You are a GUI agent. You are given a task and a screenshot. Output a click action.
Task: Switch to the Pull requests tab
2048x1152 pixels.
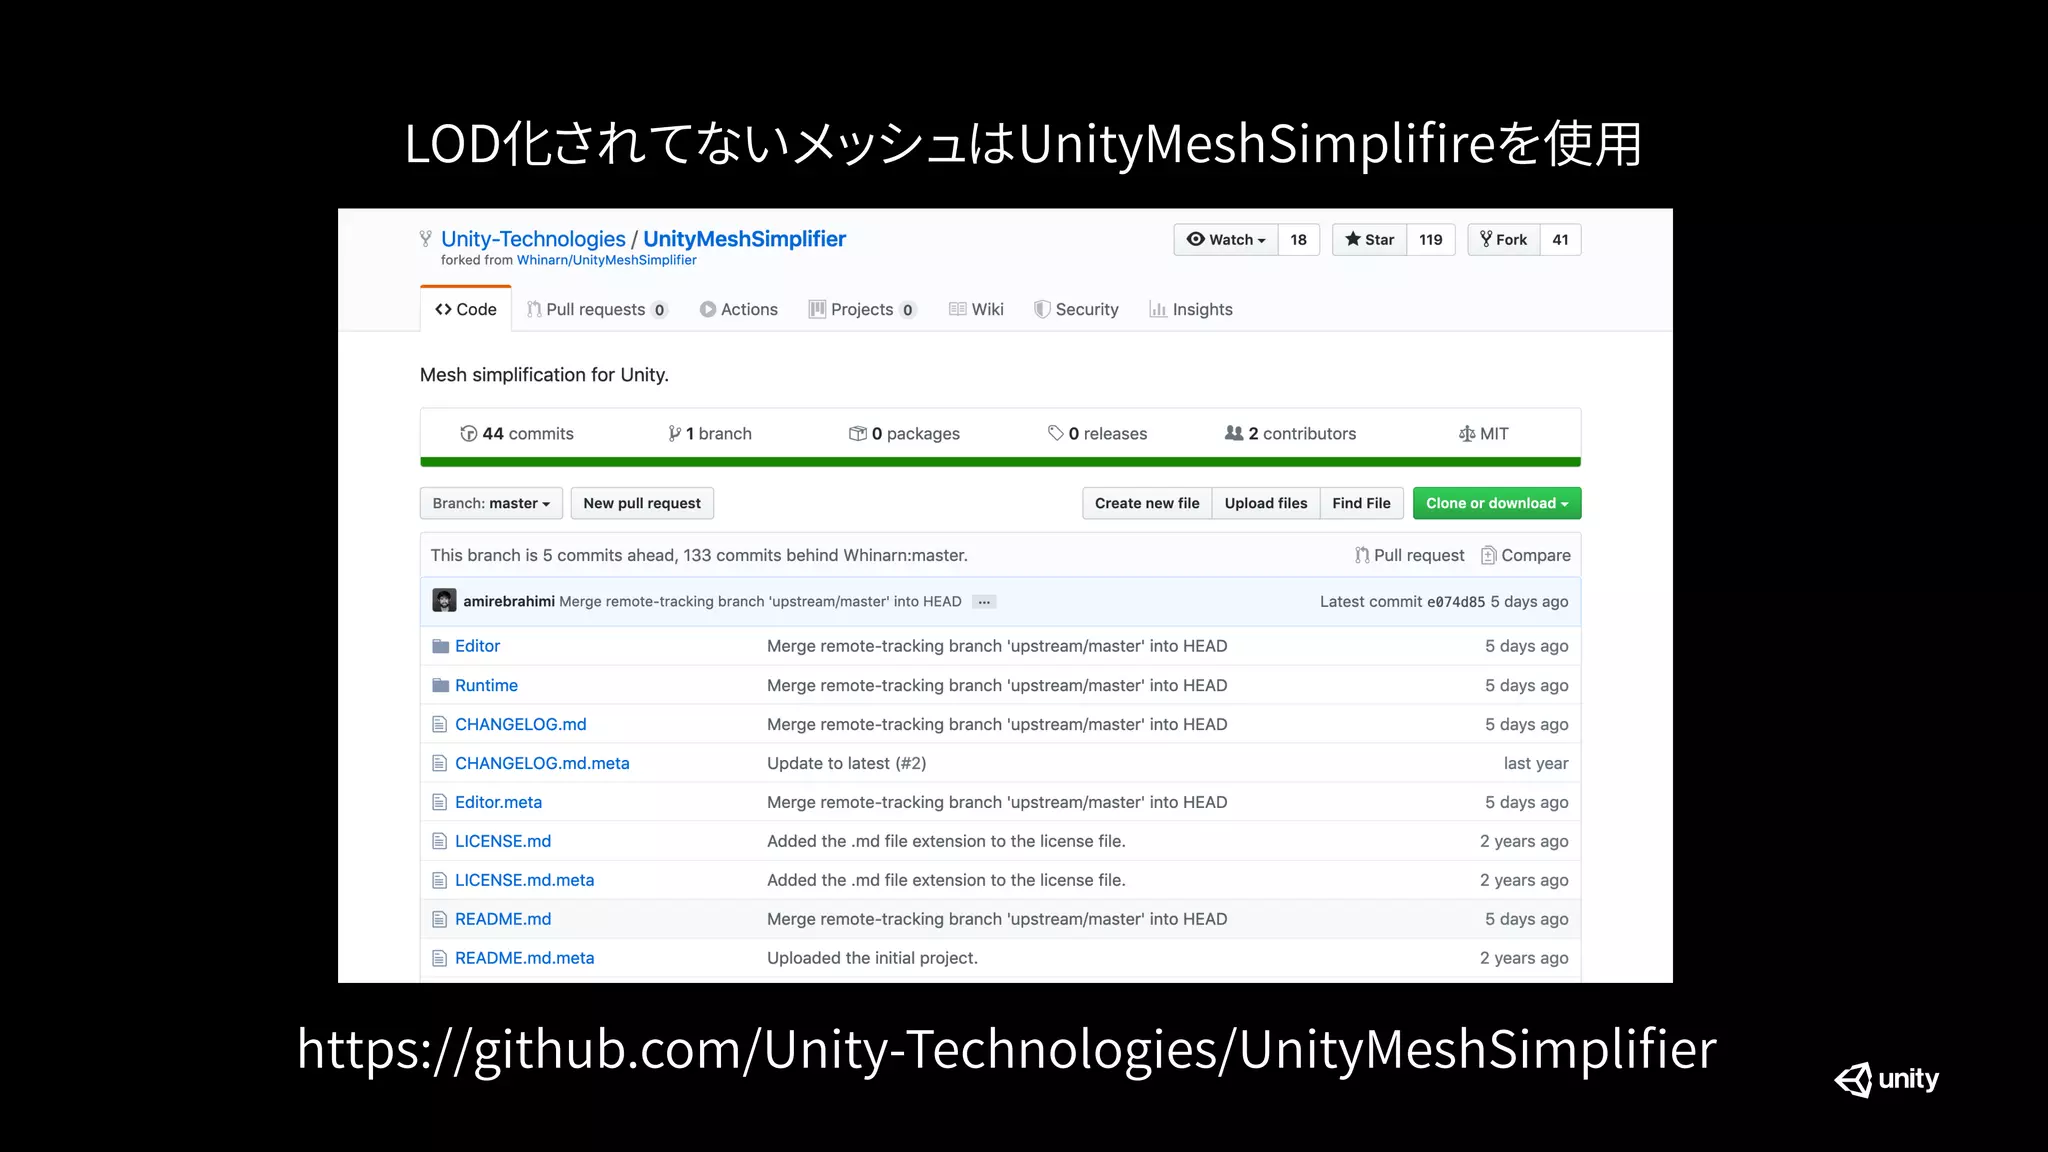pos(597,309)
